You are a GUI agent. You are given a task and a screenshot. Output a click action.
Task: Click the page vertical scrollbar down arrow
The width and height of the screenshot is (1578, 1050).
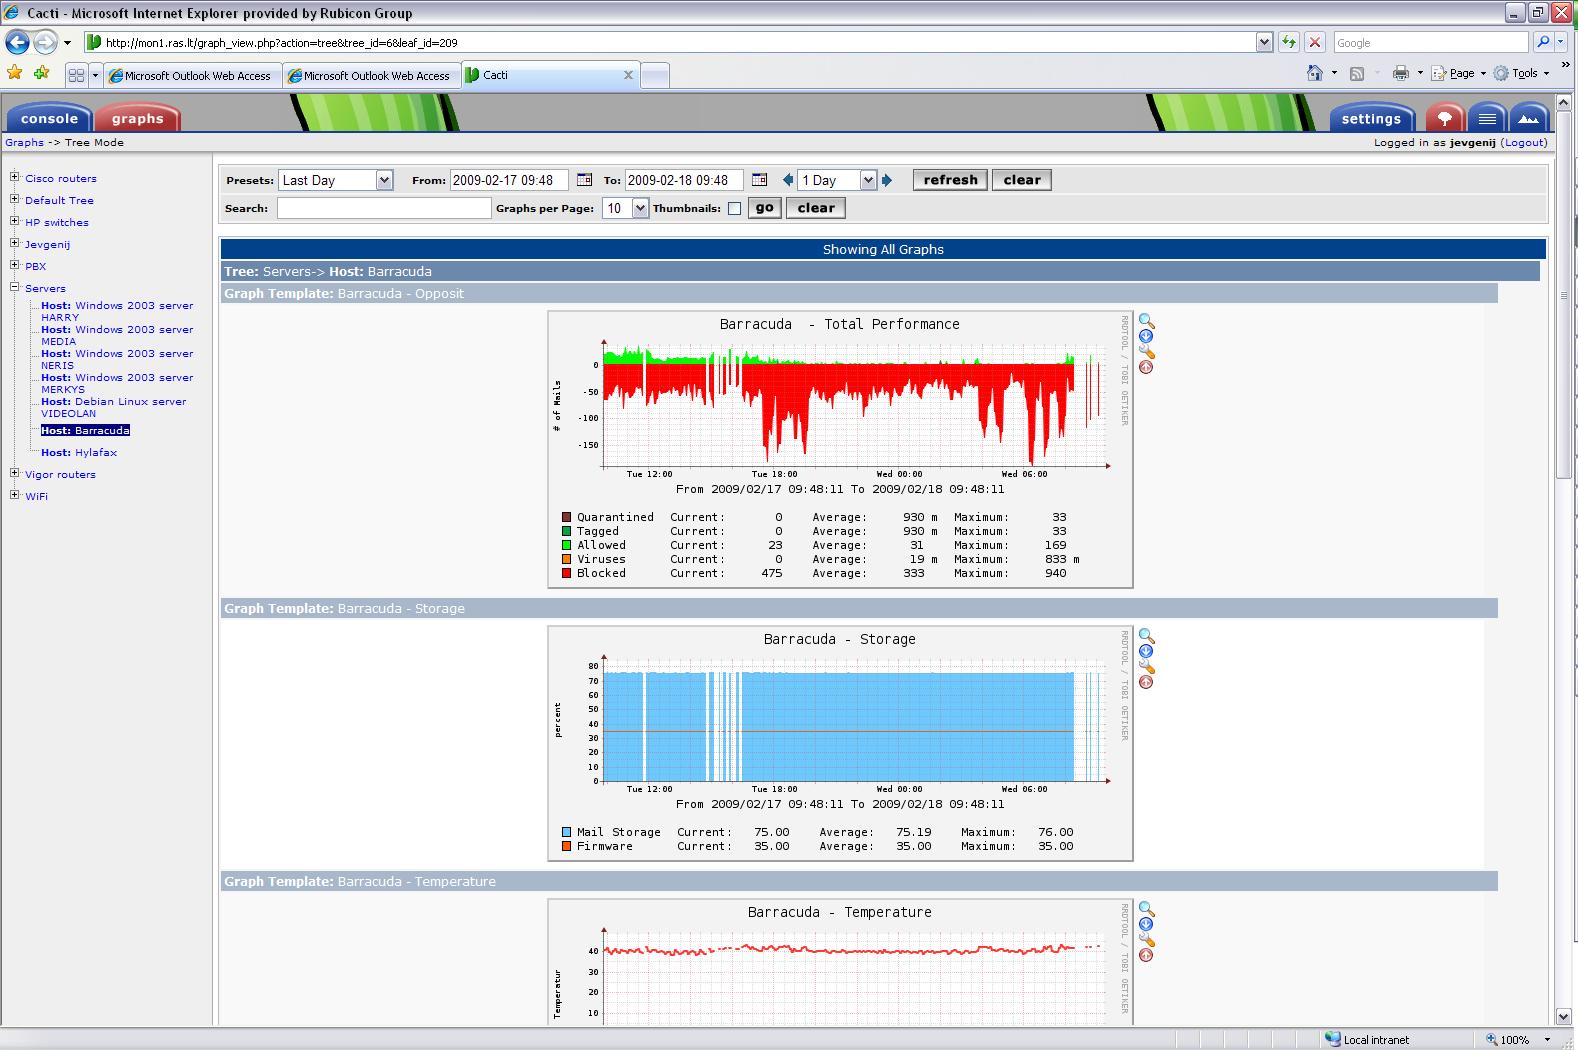click(1564, 1017)
